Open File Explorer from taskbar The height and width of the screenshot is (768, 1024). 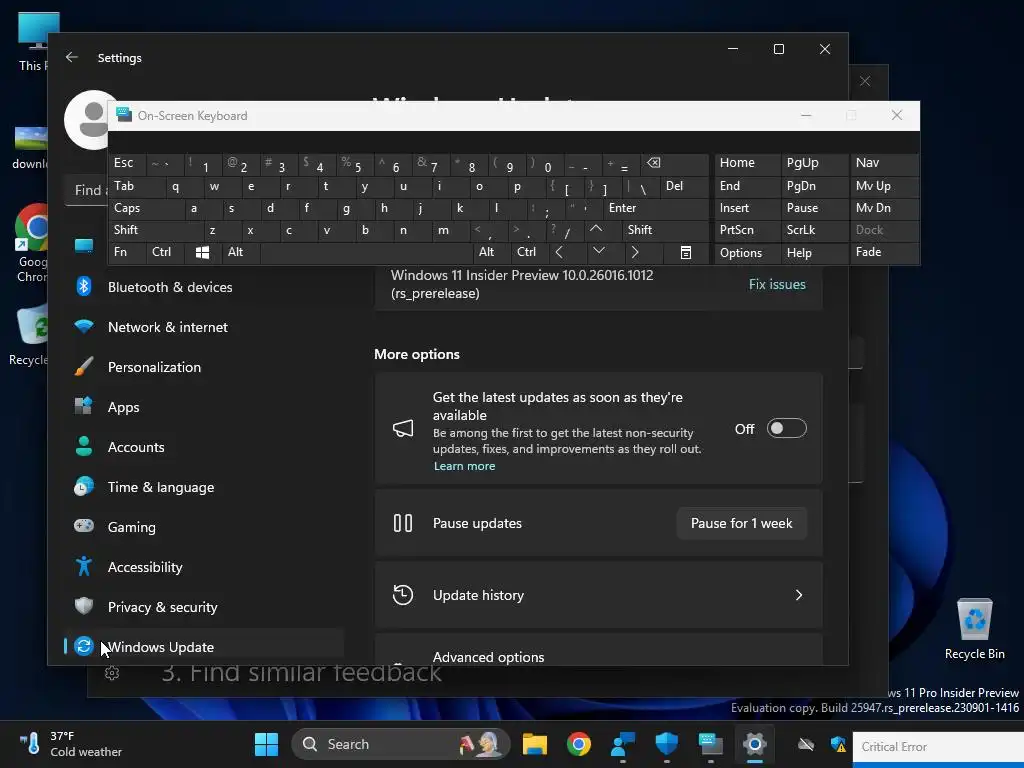click(534, 744)
